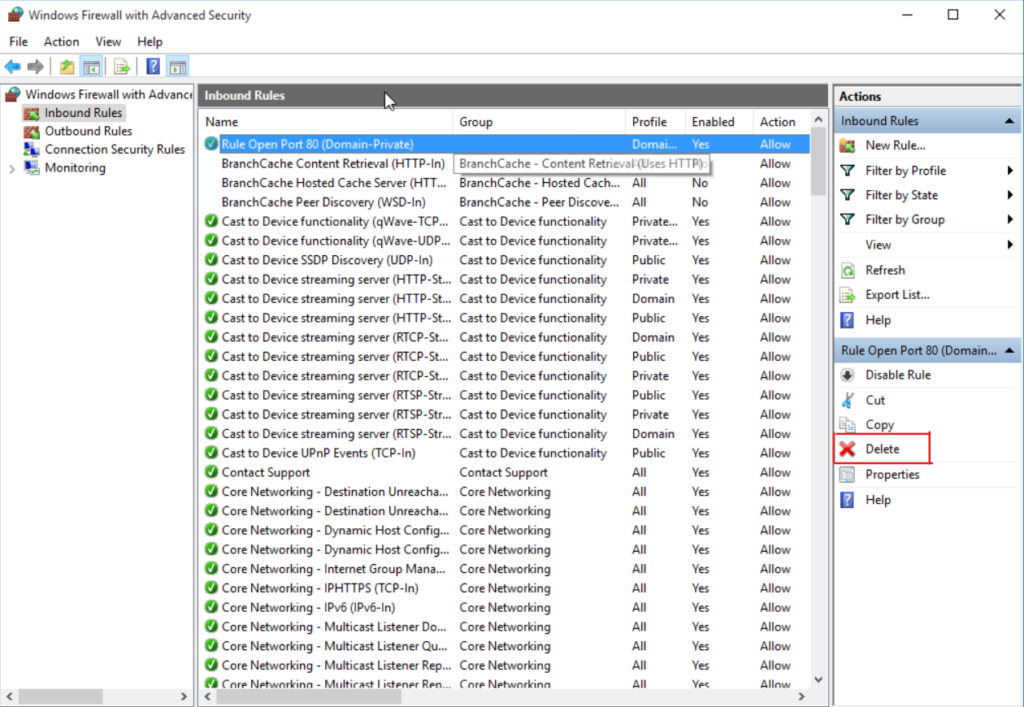
Task: Click Delete action link
Action: coord(882,449)
